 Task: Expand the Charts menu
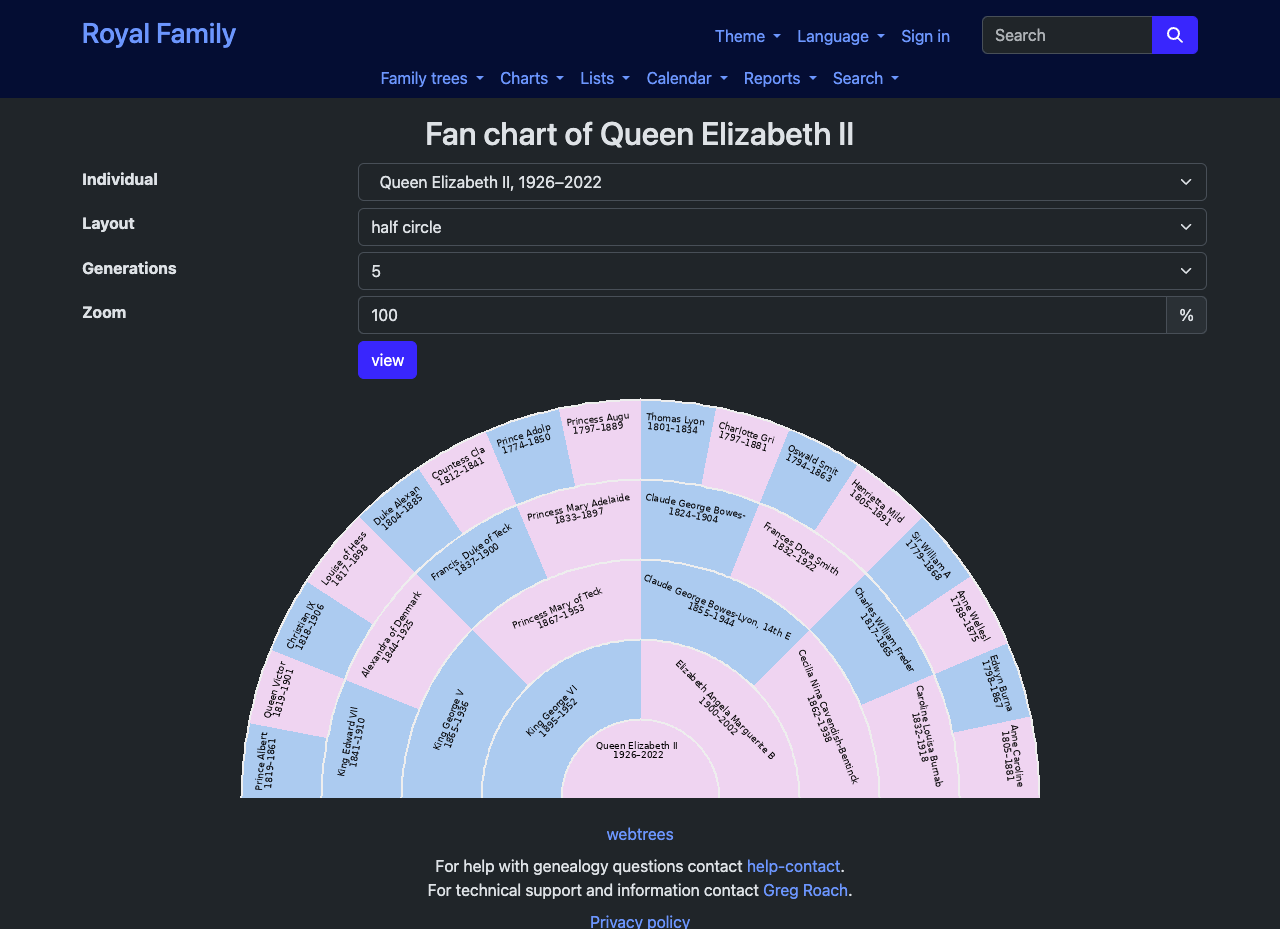[x=531, y=78]
